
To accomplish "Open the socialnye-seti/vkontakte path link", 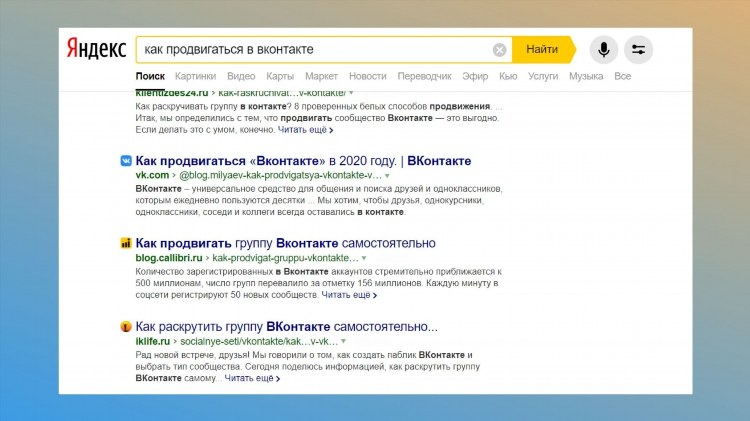I will tap(259, 341).
